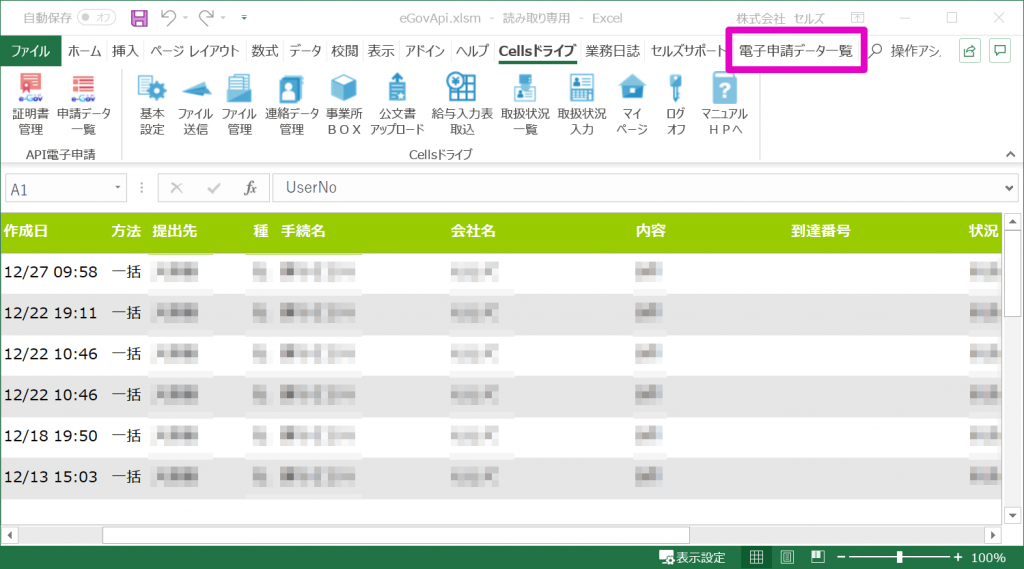Image resolution: width=1024 pixels, height=569 pixels.
Task: Click the 100% zoom level
Action: 988,558
